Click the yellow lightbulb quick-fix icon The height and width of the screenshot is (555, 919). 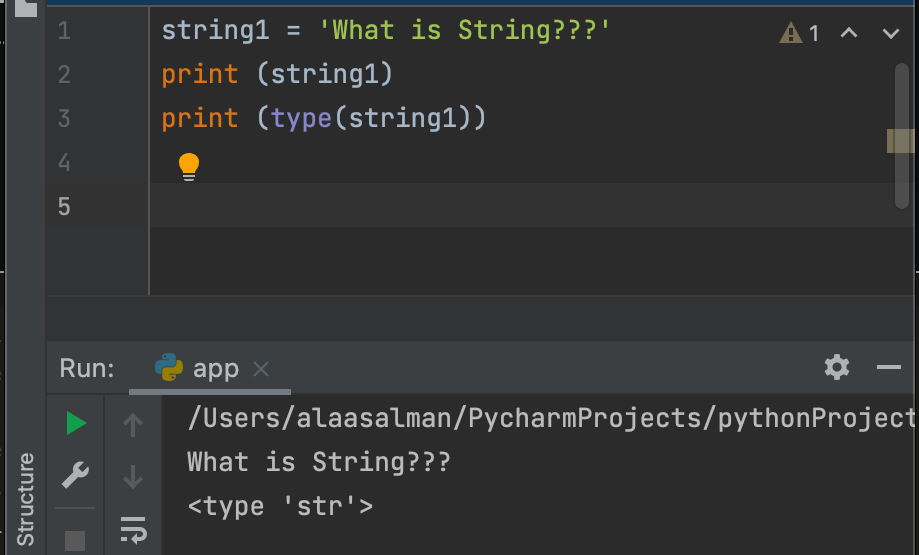pyautogui.click(x=189, y=166)
